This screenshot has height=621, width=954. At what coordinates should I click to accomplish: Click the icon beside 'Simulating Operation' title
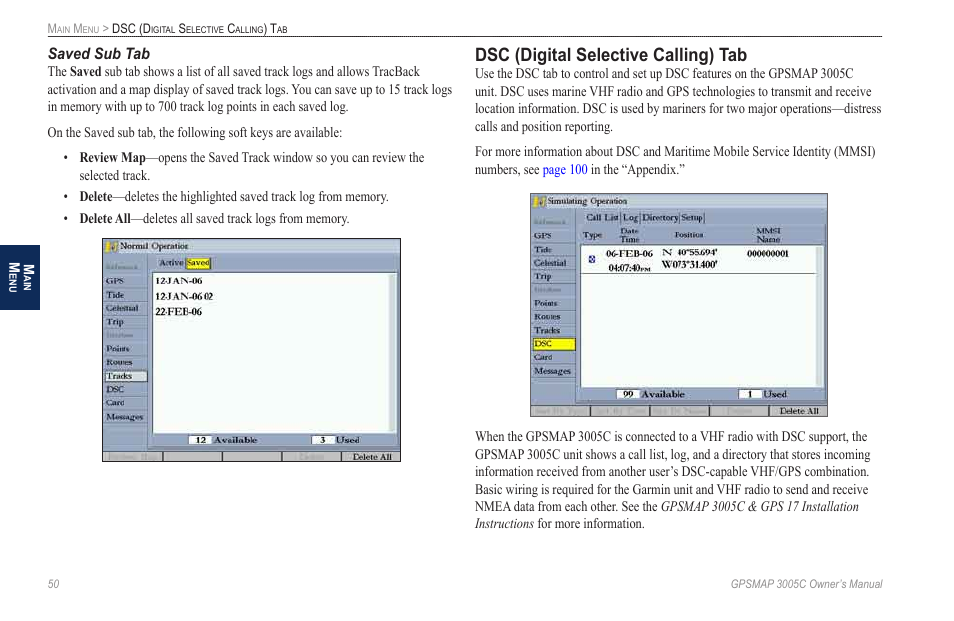pos(539,201)
